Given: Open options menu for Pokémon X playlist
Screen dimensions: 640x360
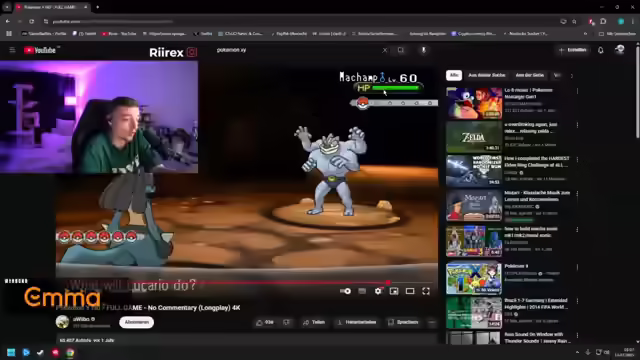Looking at the screenshot, I should 577,267.
